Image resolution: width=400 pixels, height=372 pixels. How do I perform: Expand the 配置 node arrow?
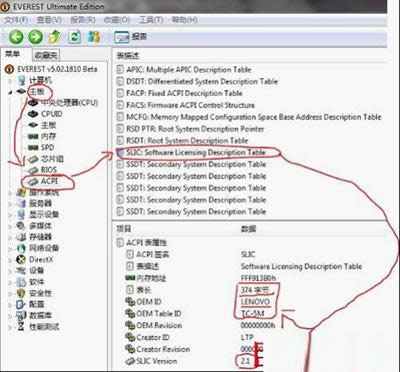tap(10, 304)
